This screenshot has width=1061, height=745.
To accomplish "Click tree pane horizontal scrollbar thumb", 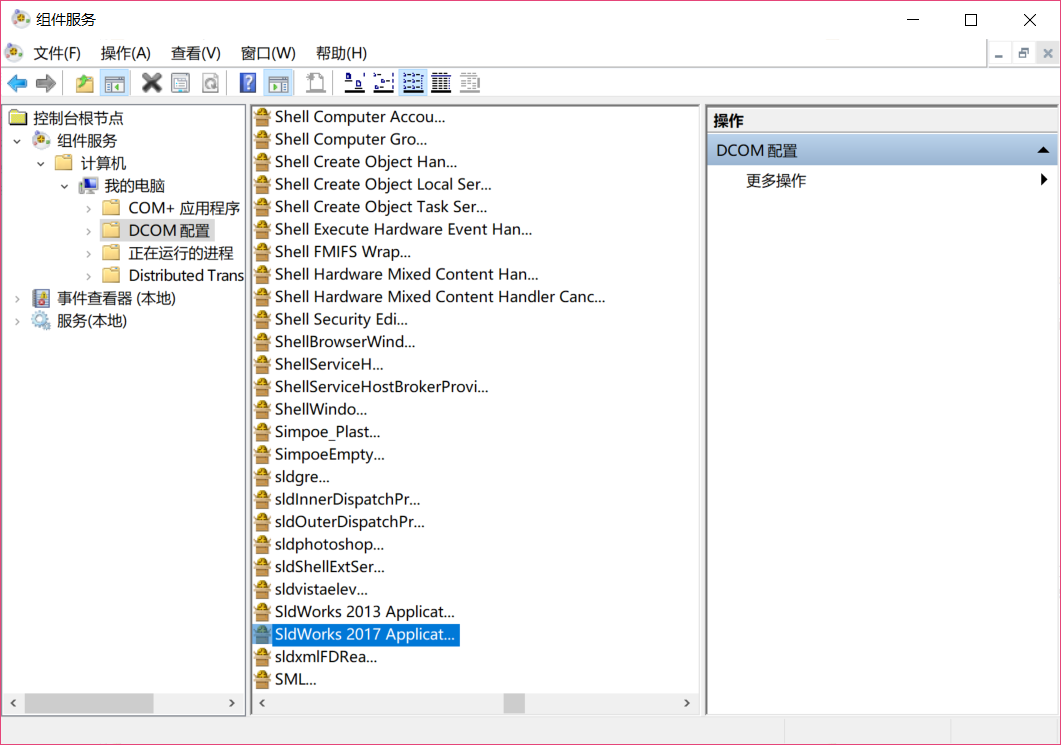I will (89, 703).
